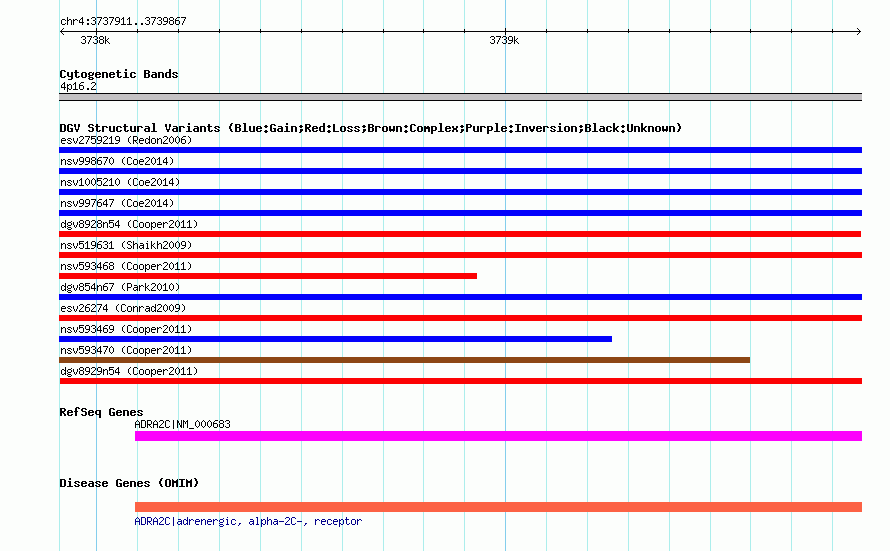The image size is (890, 551).
Task: Select the blue nsv593469 gain bar
Action: [x=335, y=339]
